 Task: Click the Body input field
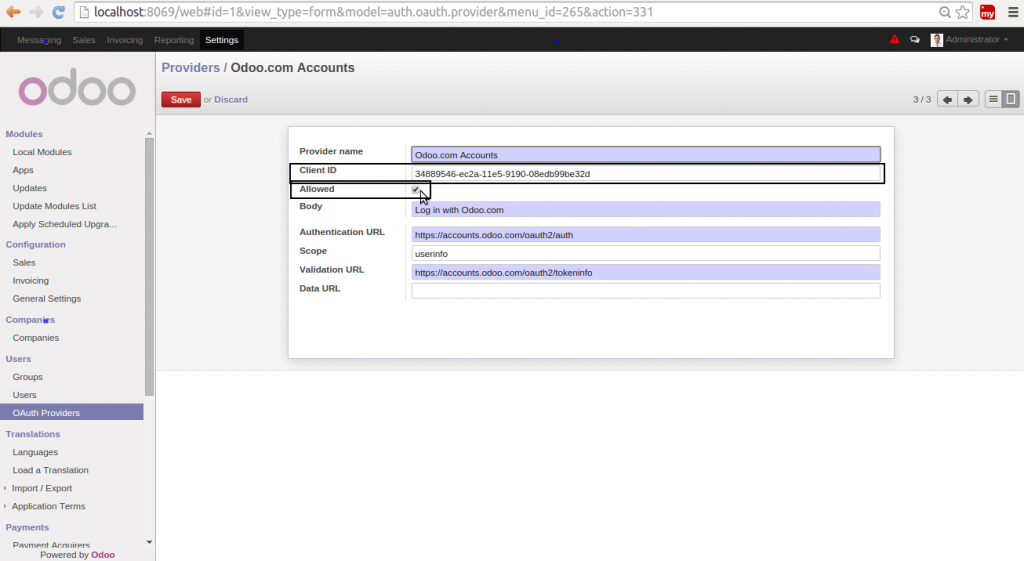click(x=646, y=210)
